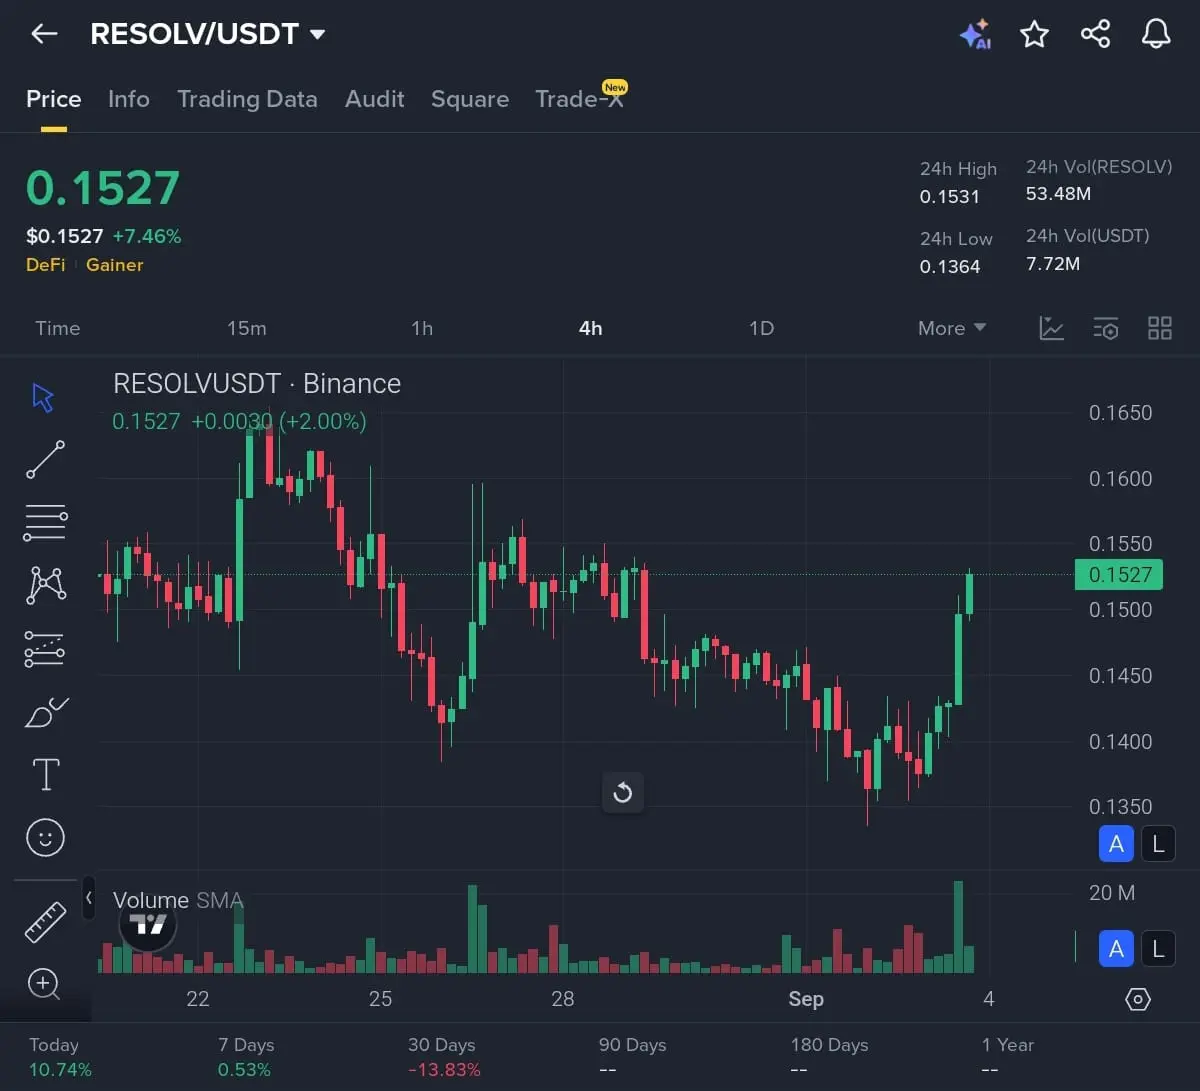This screenshot has width=1200, height=1091.
Task: Click the 1 Year performance entry
Action: (1007, 1057)
